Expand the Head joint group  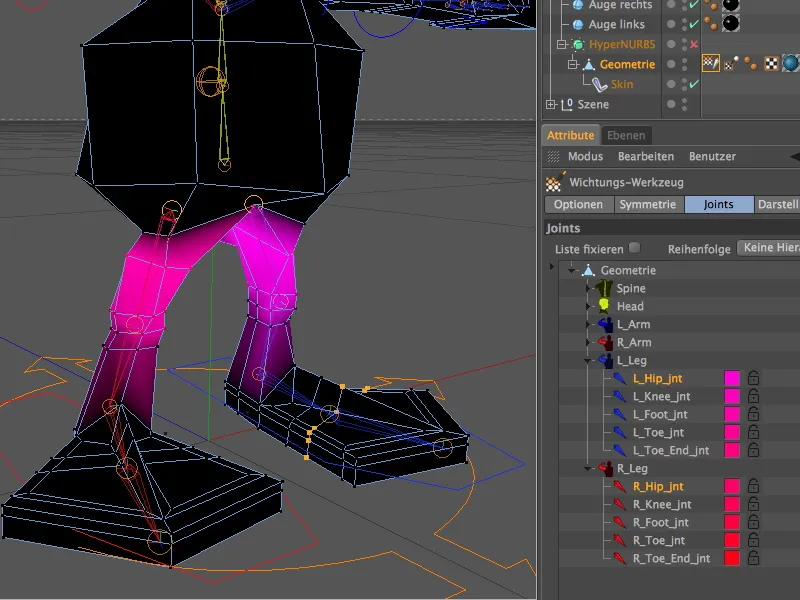pyautogui.click(x=588, y=307)
